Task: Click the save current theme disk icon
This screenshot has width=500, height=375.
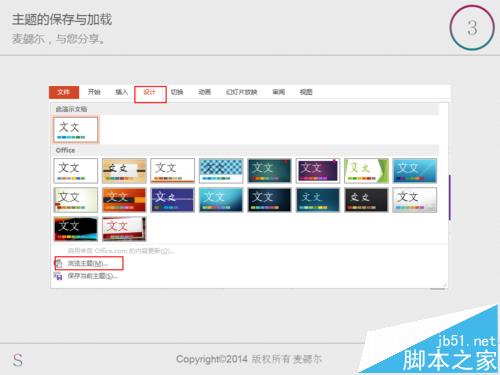Action: click(58, 276)
